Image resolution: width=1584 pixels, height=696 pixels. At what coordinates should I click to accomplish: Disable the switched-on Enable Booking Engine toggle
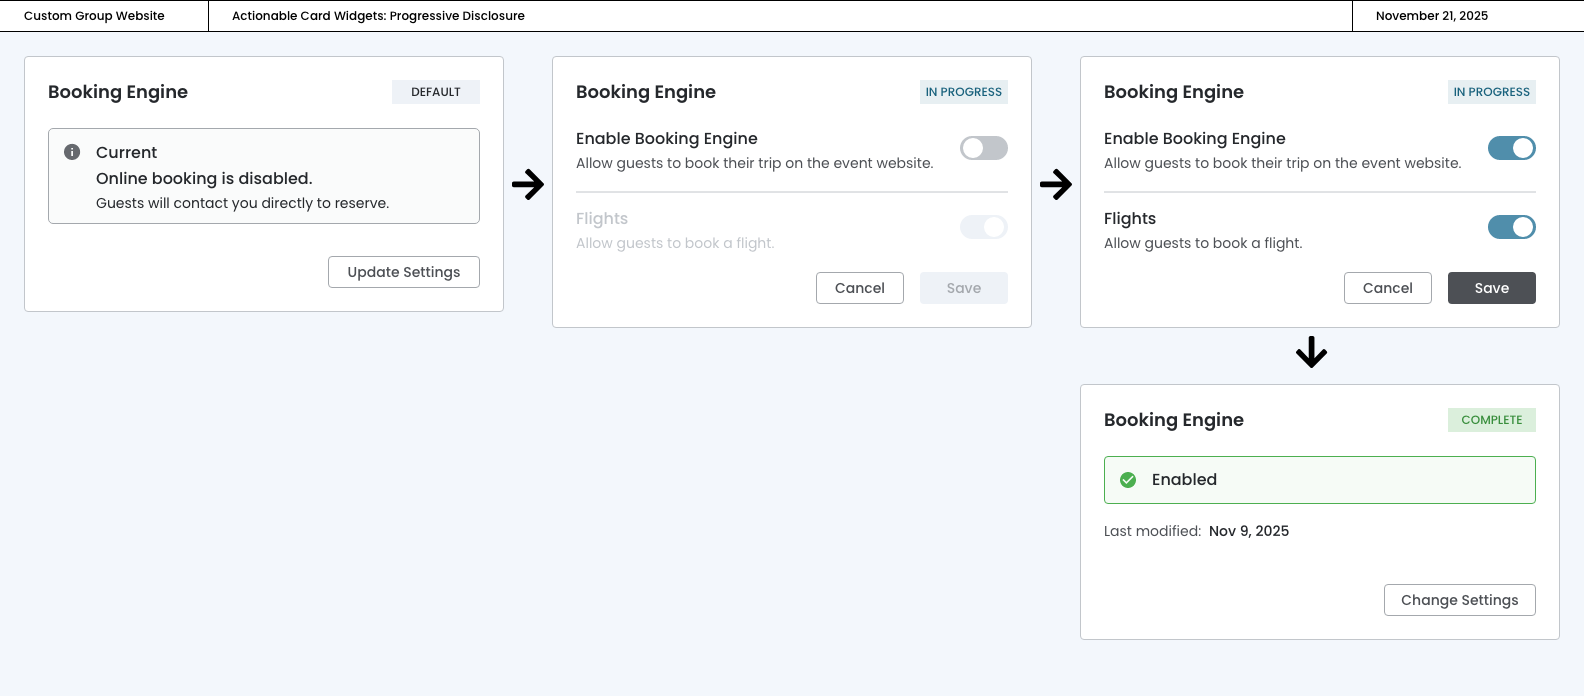tap(1511, 148)
